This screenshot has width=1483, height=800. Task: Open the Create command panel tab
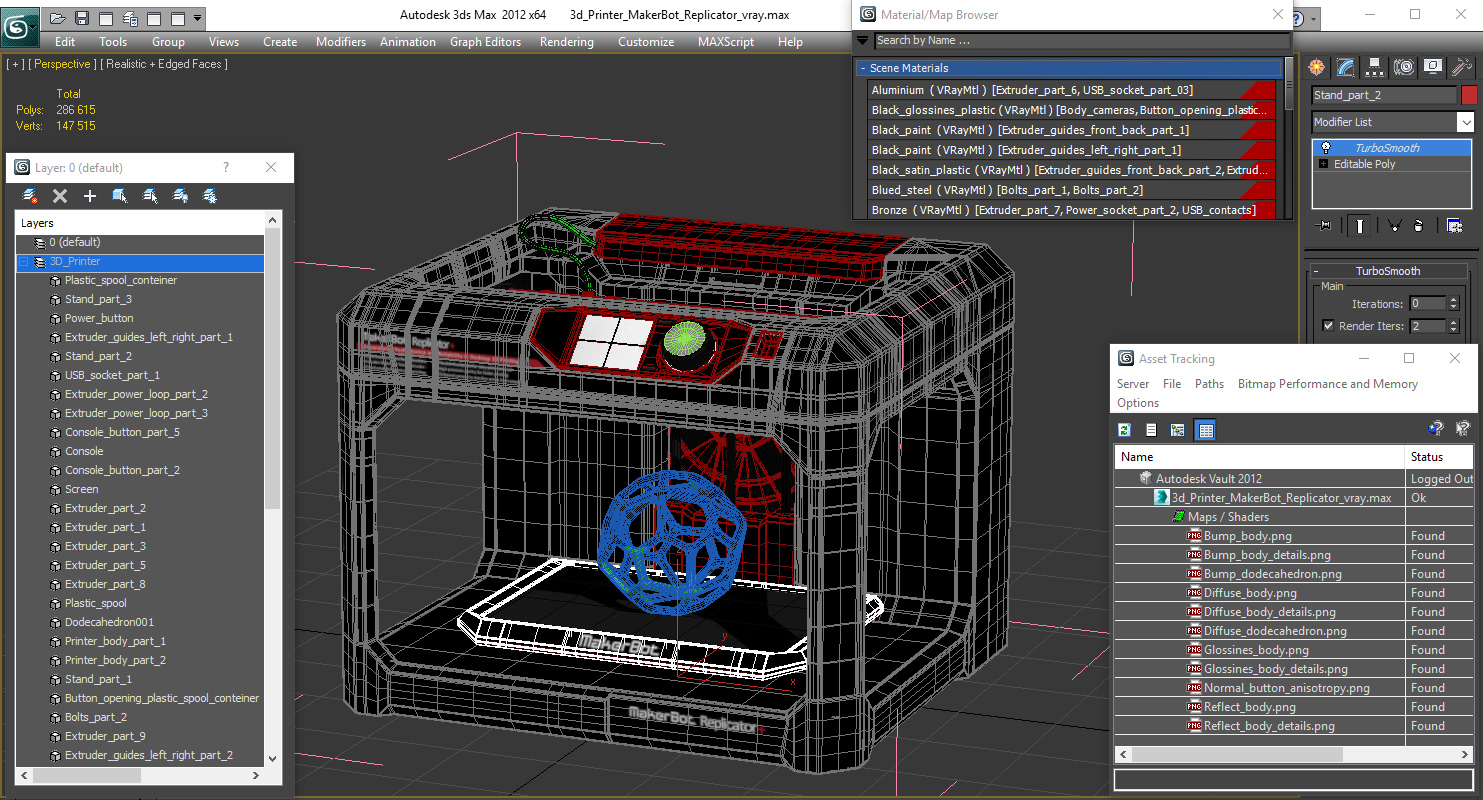tap(1317, 67)
